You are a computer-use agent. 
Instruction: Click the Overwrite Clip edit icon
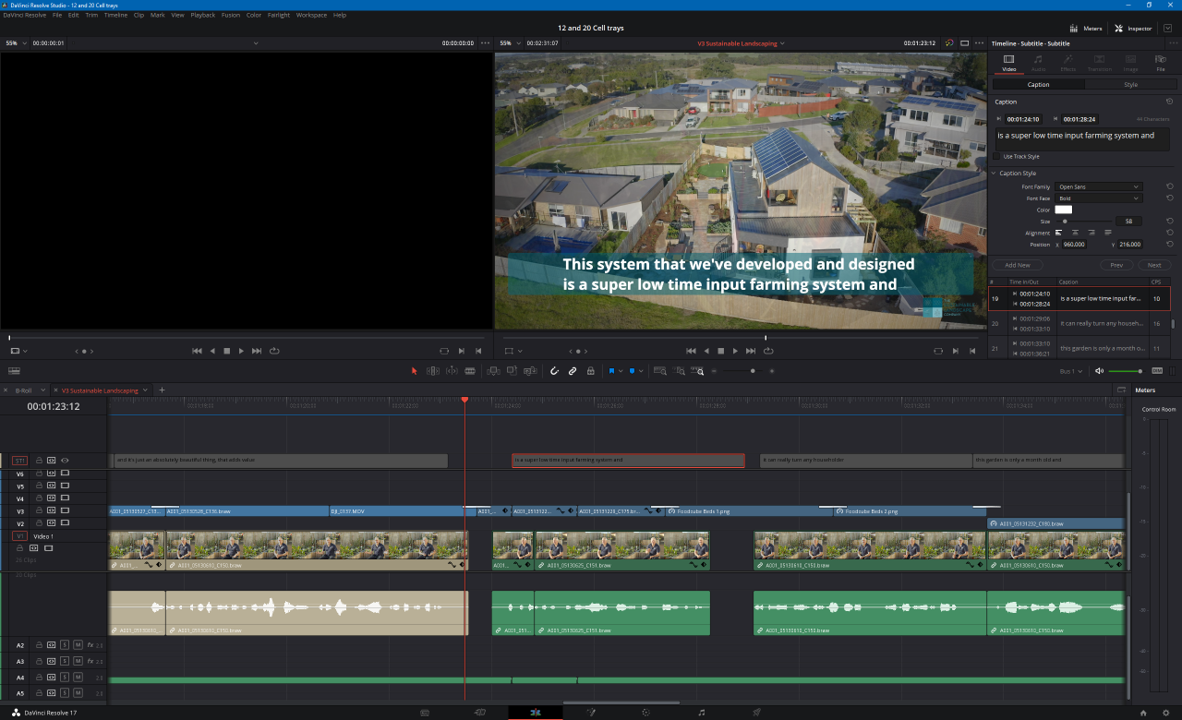click(512, 371)
